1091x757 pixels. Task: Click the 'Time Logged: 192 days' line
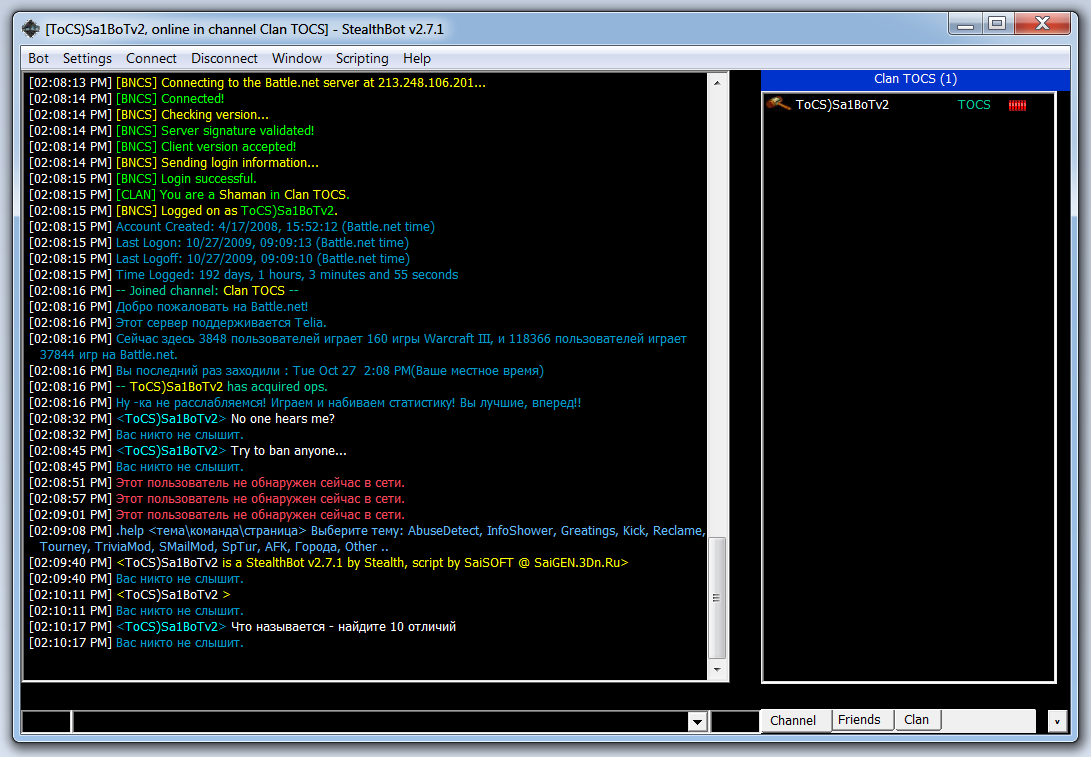tap(244, 275)
